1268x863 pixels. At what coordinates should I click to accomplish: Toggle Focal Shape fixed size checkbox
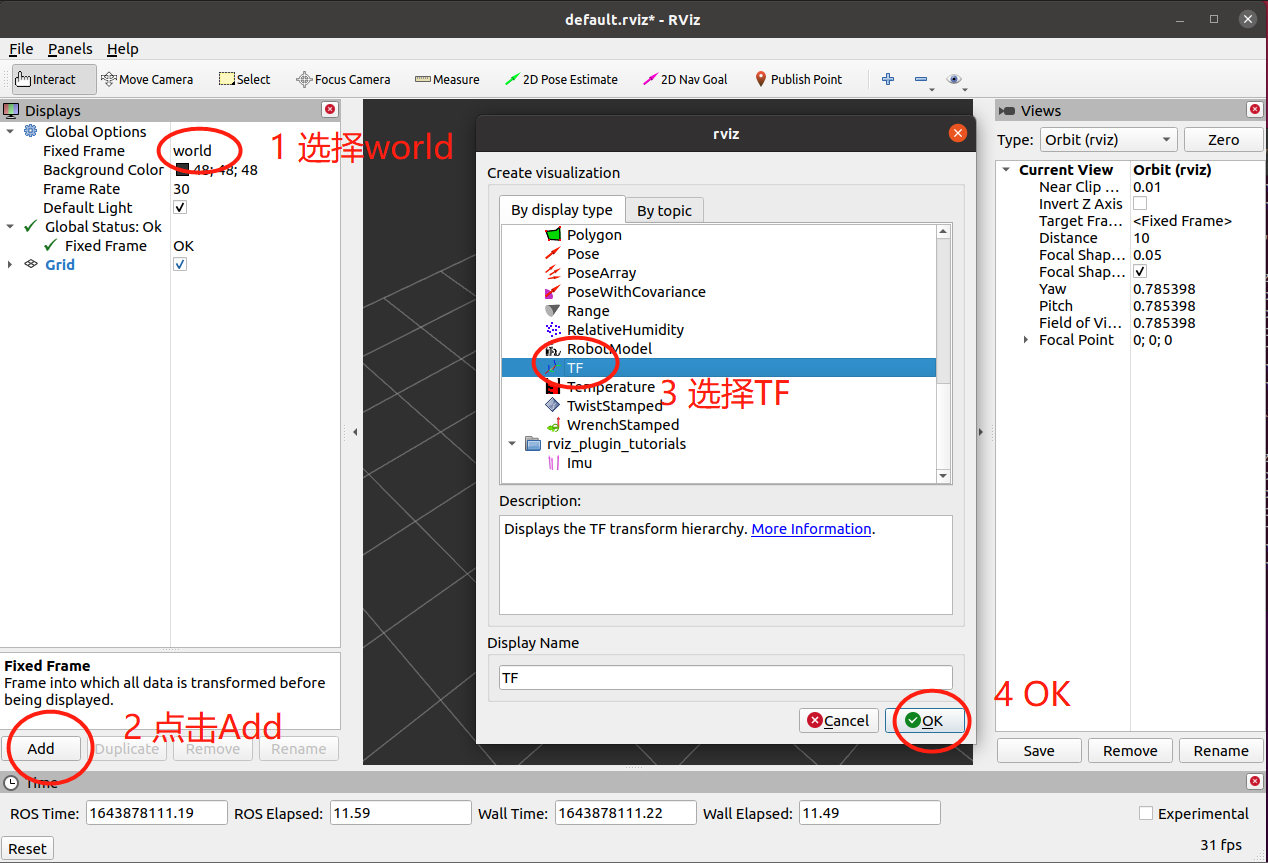click(x=1140, y=272)
